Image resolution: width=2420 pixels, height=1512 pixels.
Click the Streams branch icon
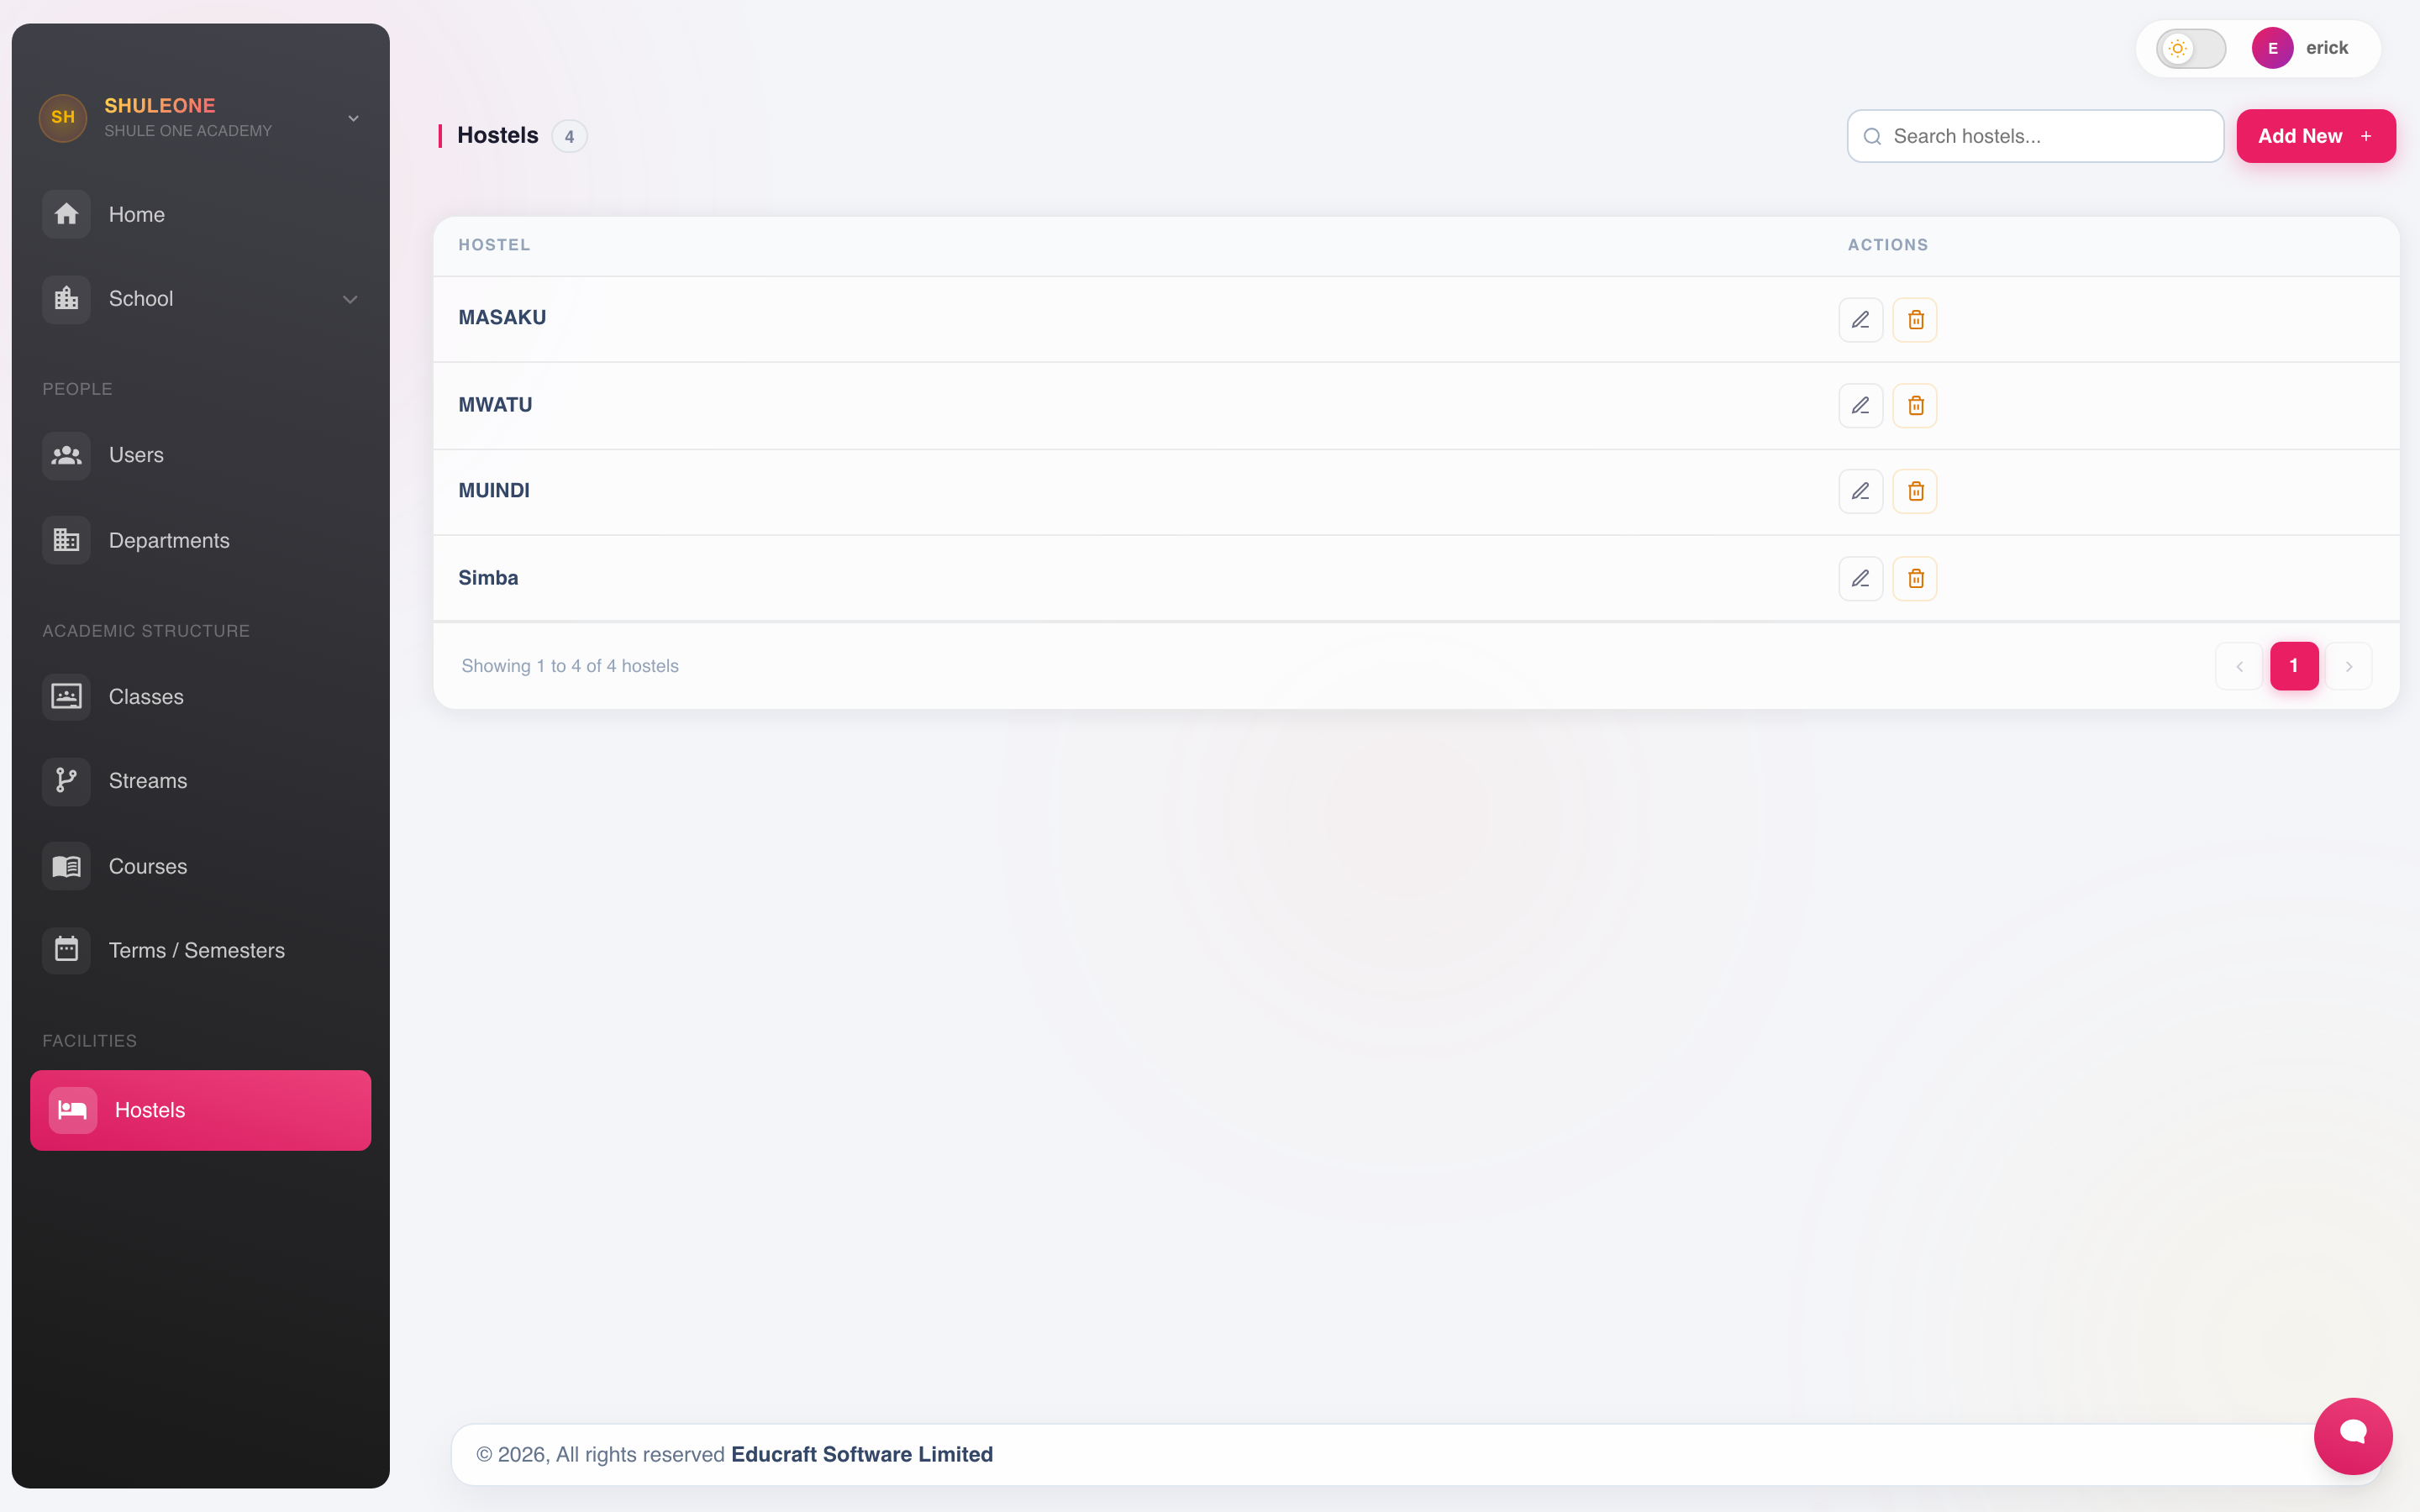point(66,781)
